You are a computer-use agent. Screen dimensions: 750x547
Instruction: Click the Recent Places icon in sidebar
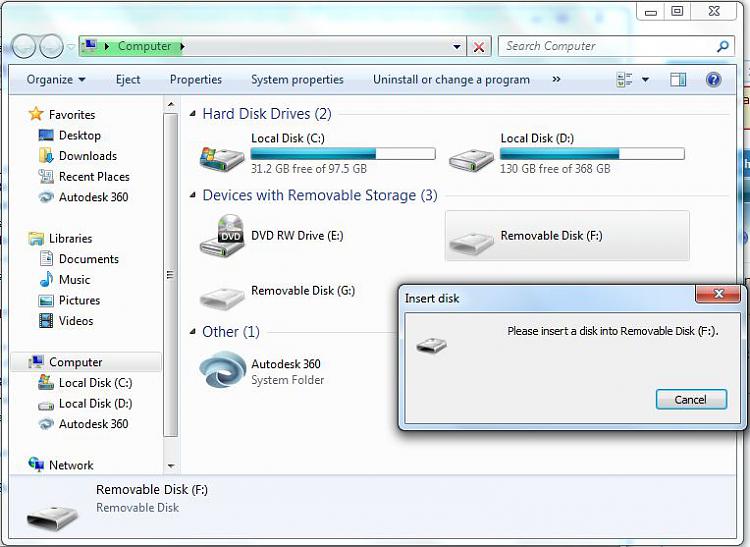tap(46, 176)
